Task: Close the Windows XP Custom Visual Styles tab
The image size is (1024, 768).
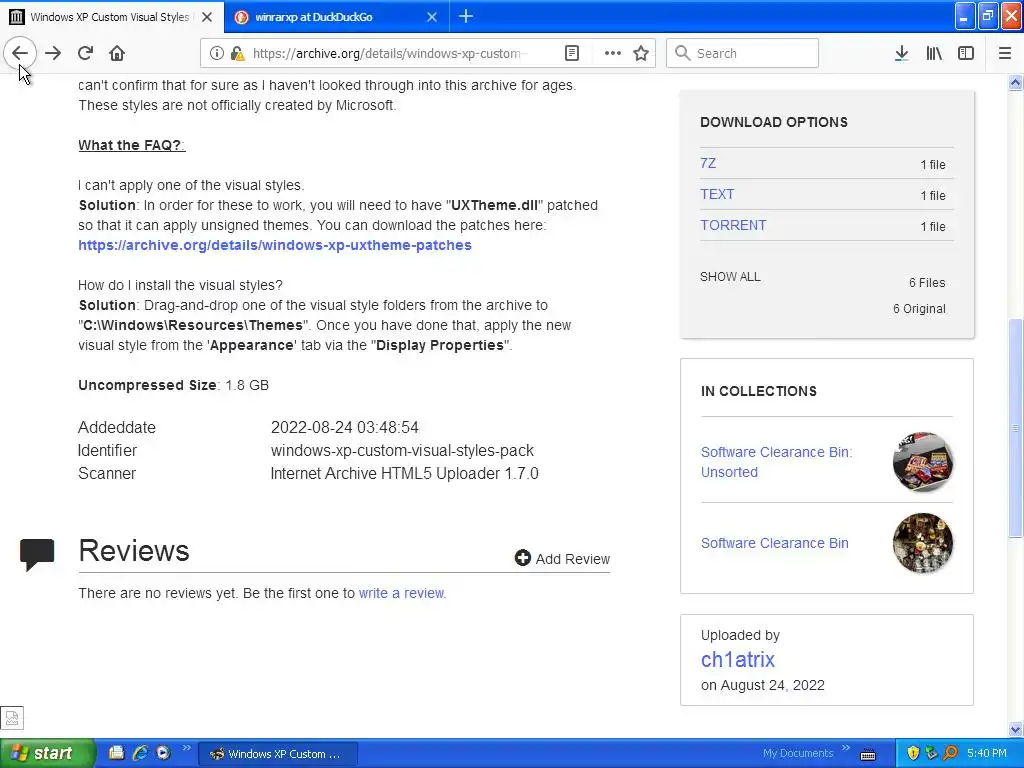Action: (207, 17)
